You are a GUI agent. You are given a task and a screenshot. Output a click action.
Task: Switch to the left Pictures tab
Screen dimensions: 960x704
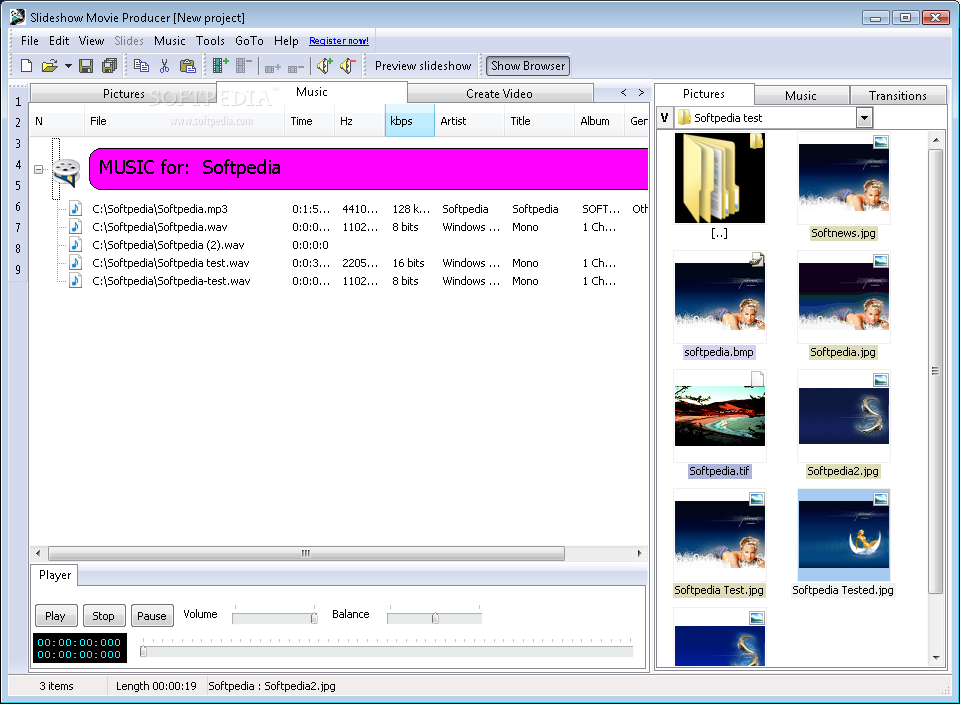pyautogui.click(x=123, y=94)
